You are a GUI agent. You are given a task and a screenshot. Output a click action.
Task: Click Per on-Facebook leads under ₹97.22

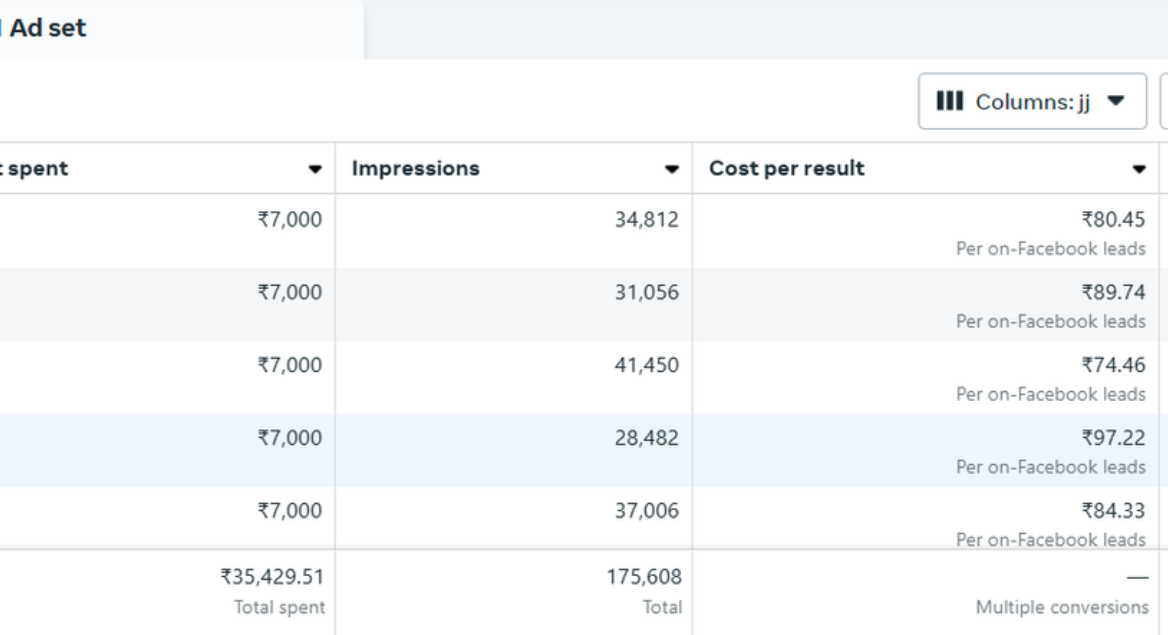click(x=1051, y=467)
